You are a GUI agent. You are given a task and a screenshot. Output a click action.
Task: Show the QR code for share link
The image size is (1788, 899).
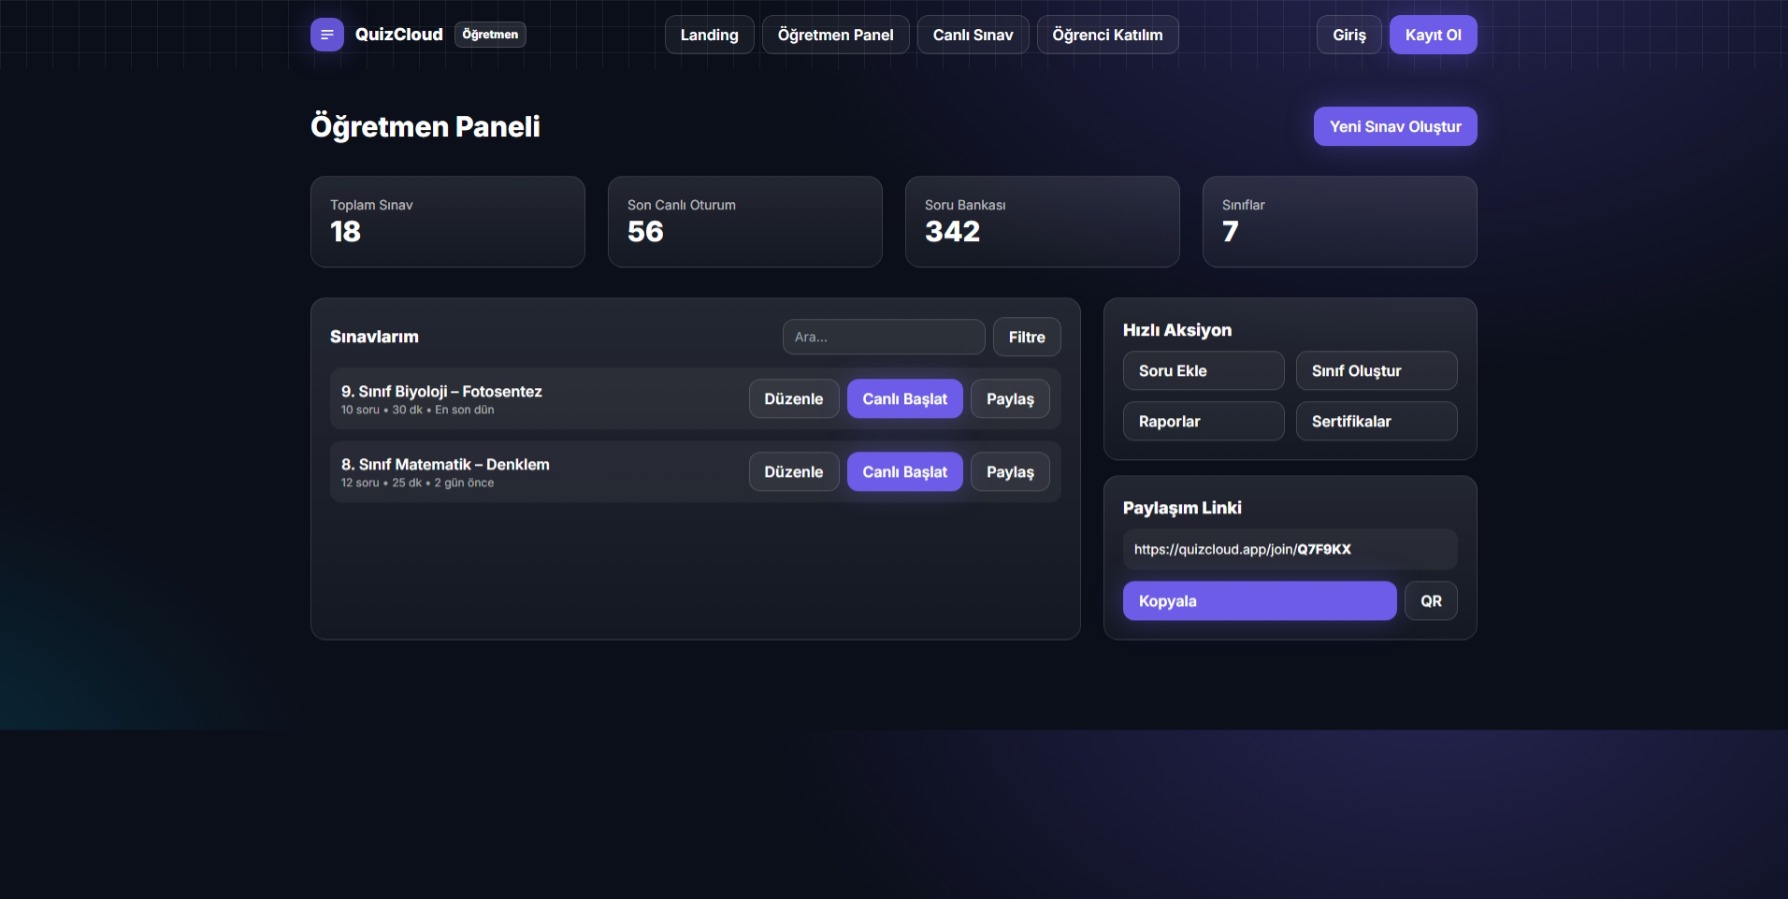click(x=1430, y=601)
